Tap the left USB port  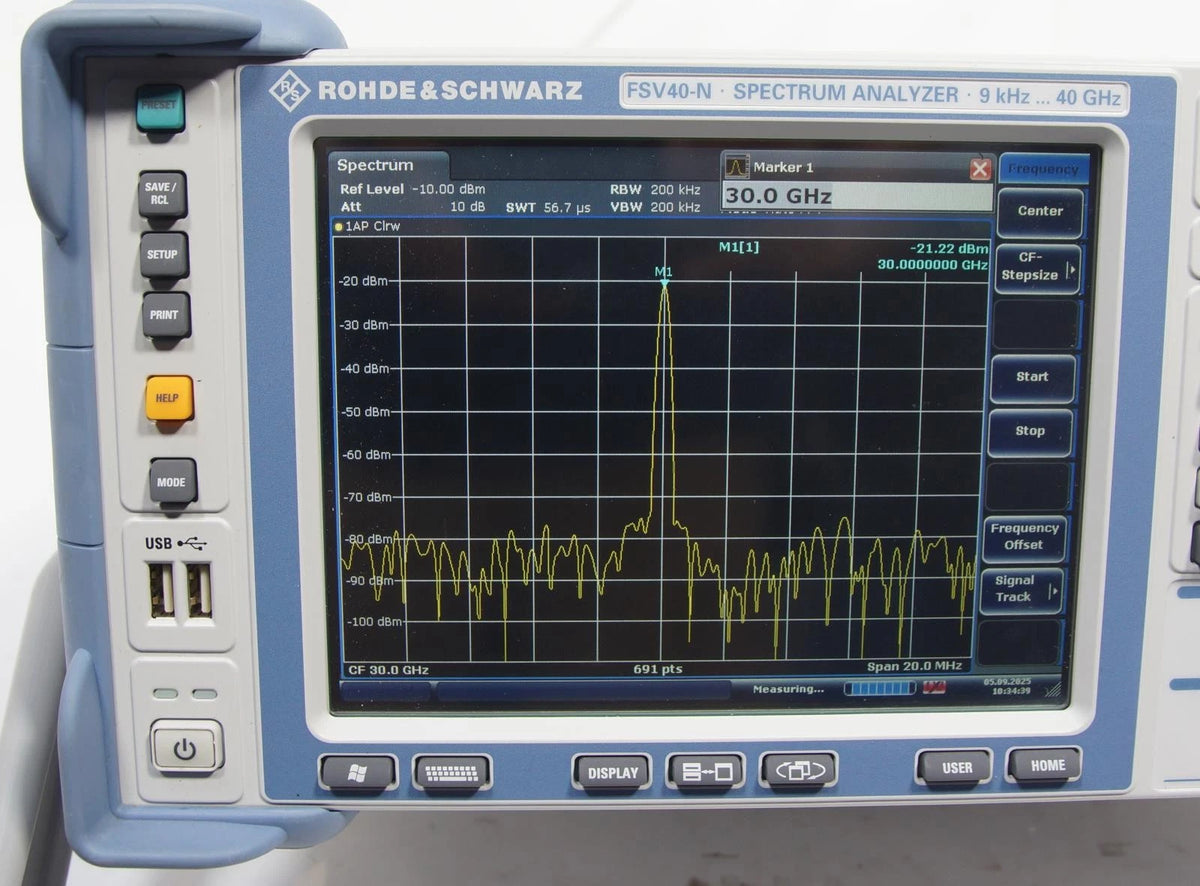pyautogui.click(x=162, y=590)
